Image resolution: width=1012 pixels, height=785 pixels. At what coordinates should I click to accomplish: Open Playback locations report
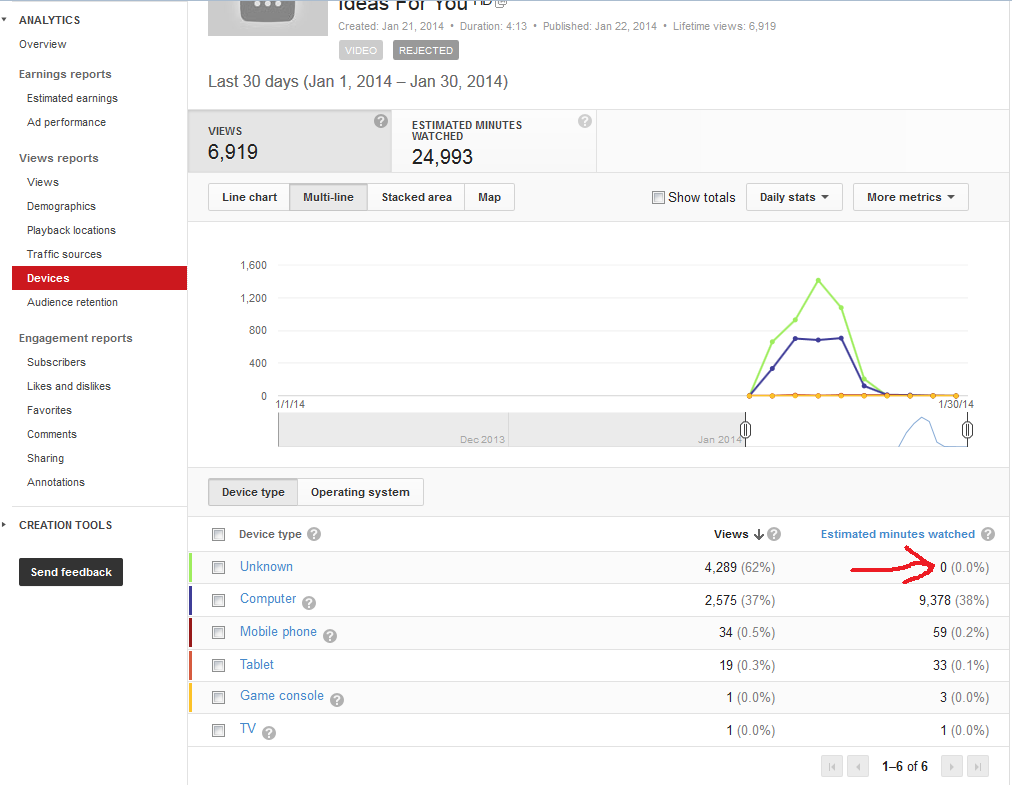click(x=71, y=230)
